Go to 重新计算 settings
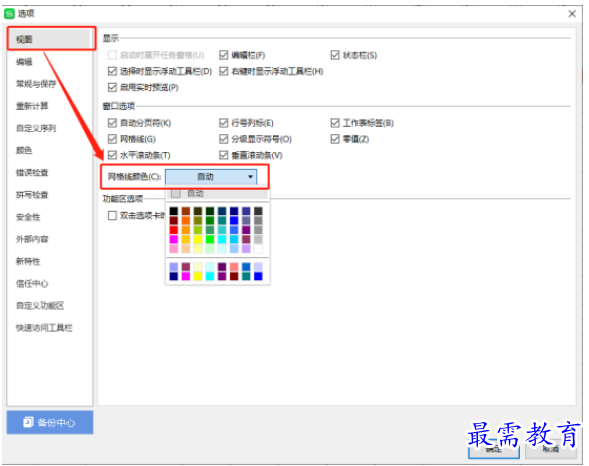Screen dimensions: 589x466 50,106
